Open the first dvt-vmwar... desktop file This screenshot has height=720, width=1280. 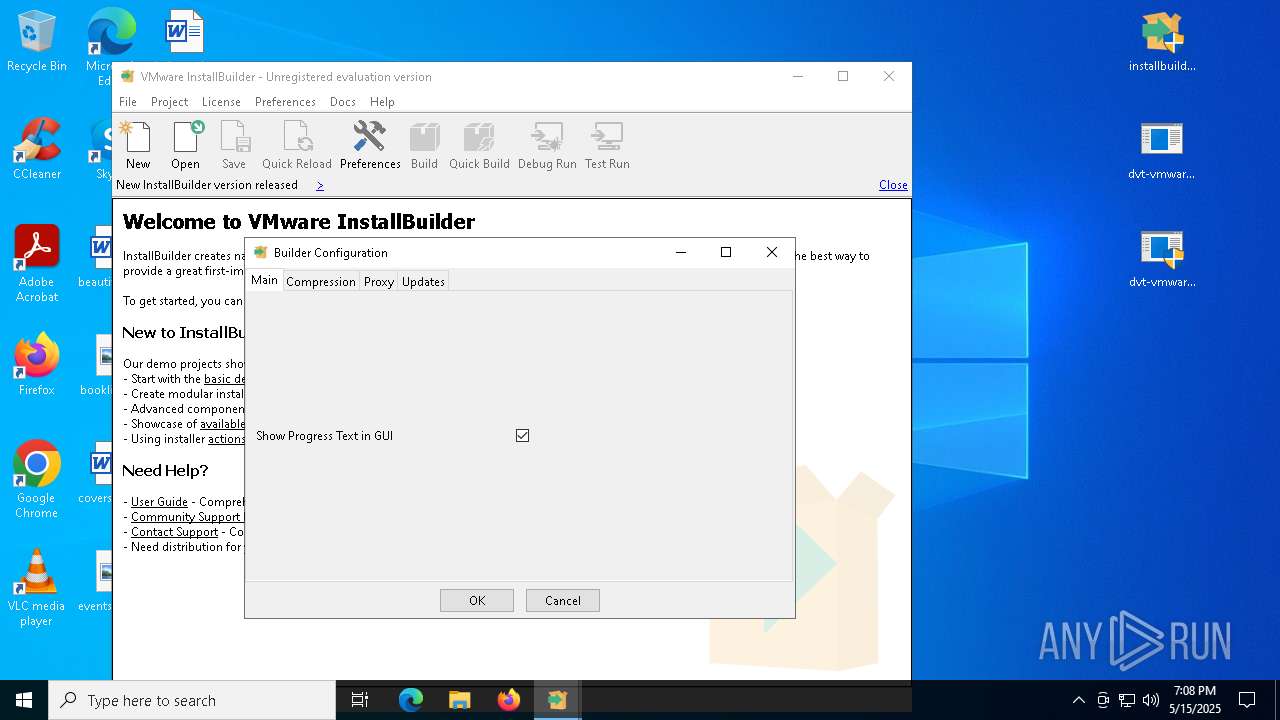pos(1162,150)
